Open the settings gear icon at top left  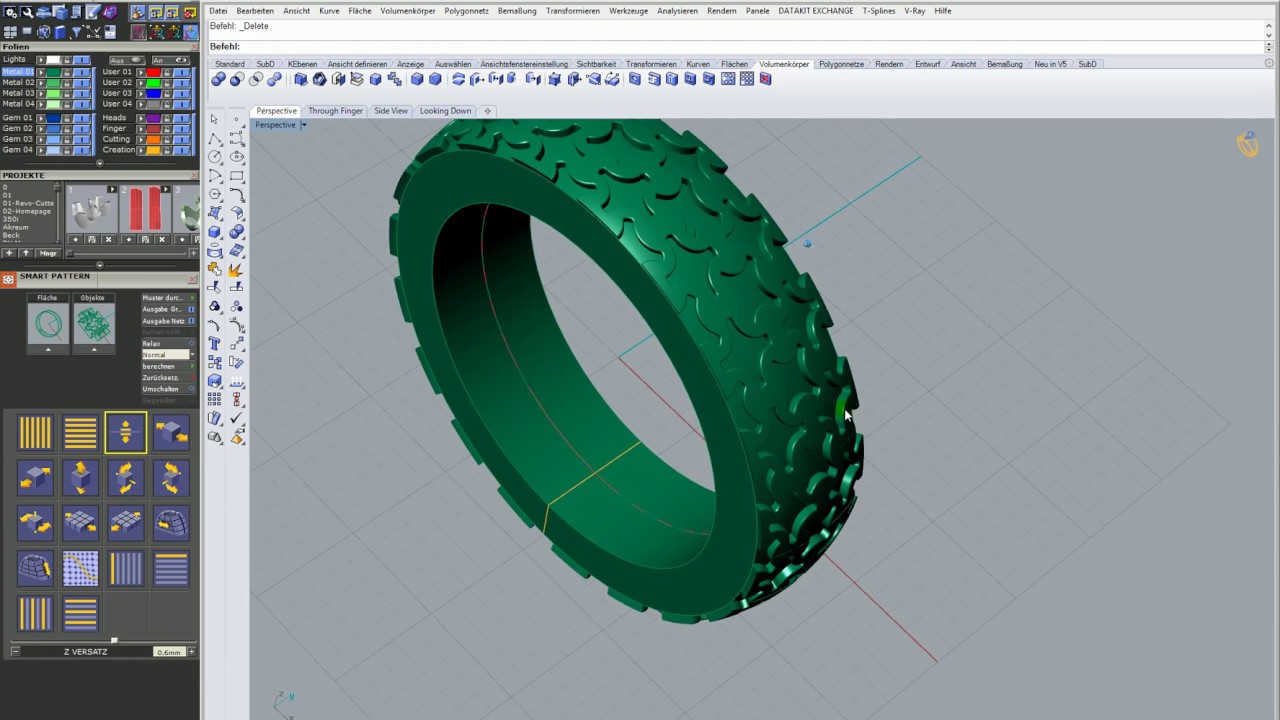point(10,12)
